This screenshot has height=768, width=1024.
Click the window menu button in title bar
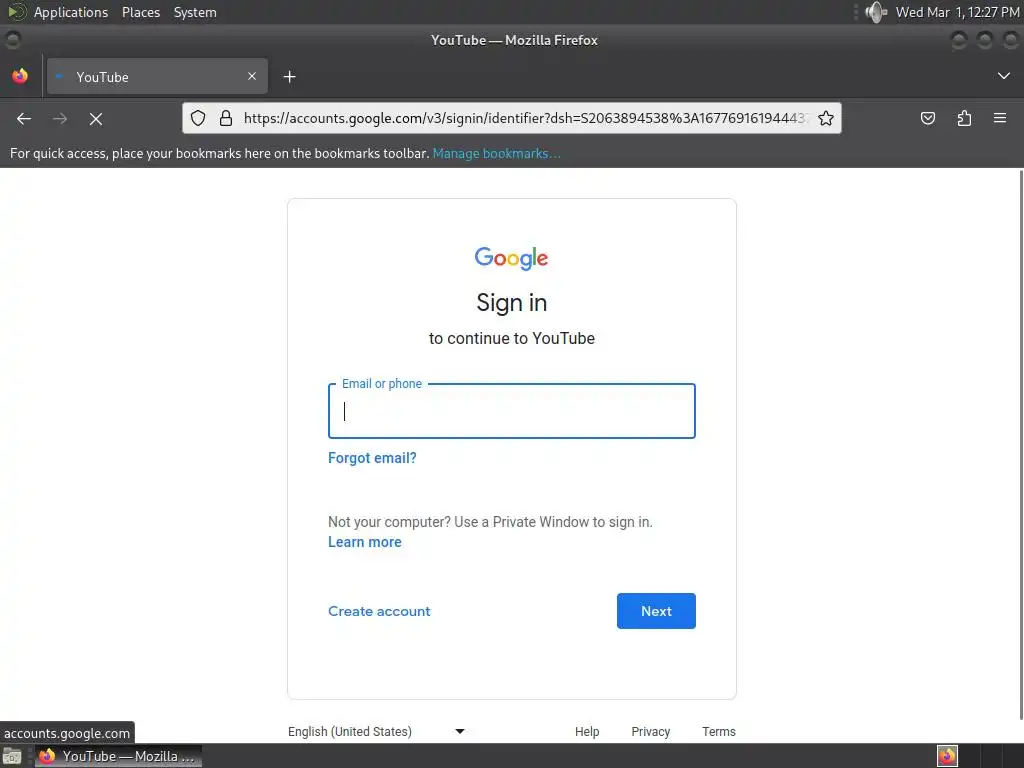(12, 40)
